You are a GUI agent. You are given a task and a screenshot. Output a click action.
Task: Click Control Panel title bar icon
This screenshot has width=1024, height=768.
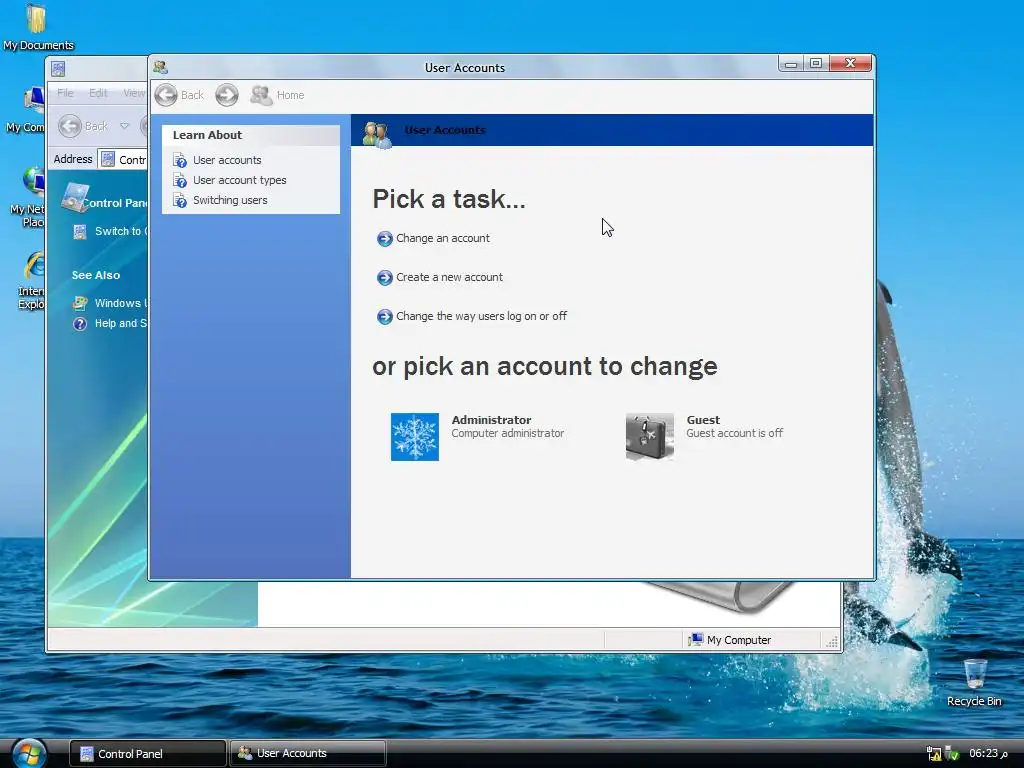point(58,69)
